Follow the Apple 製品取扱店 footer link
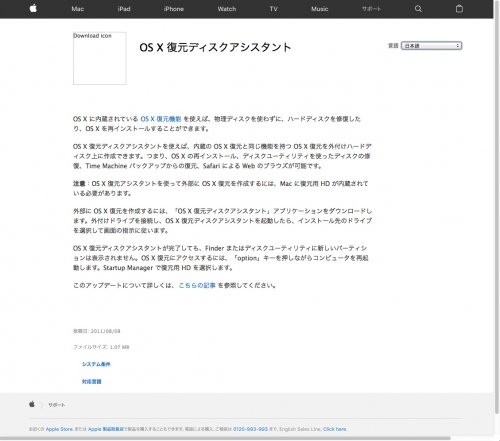The image size is (500, 441). [106, 429]
